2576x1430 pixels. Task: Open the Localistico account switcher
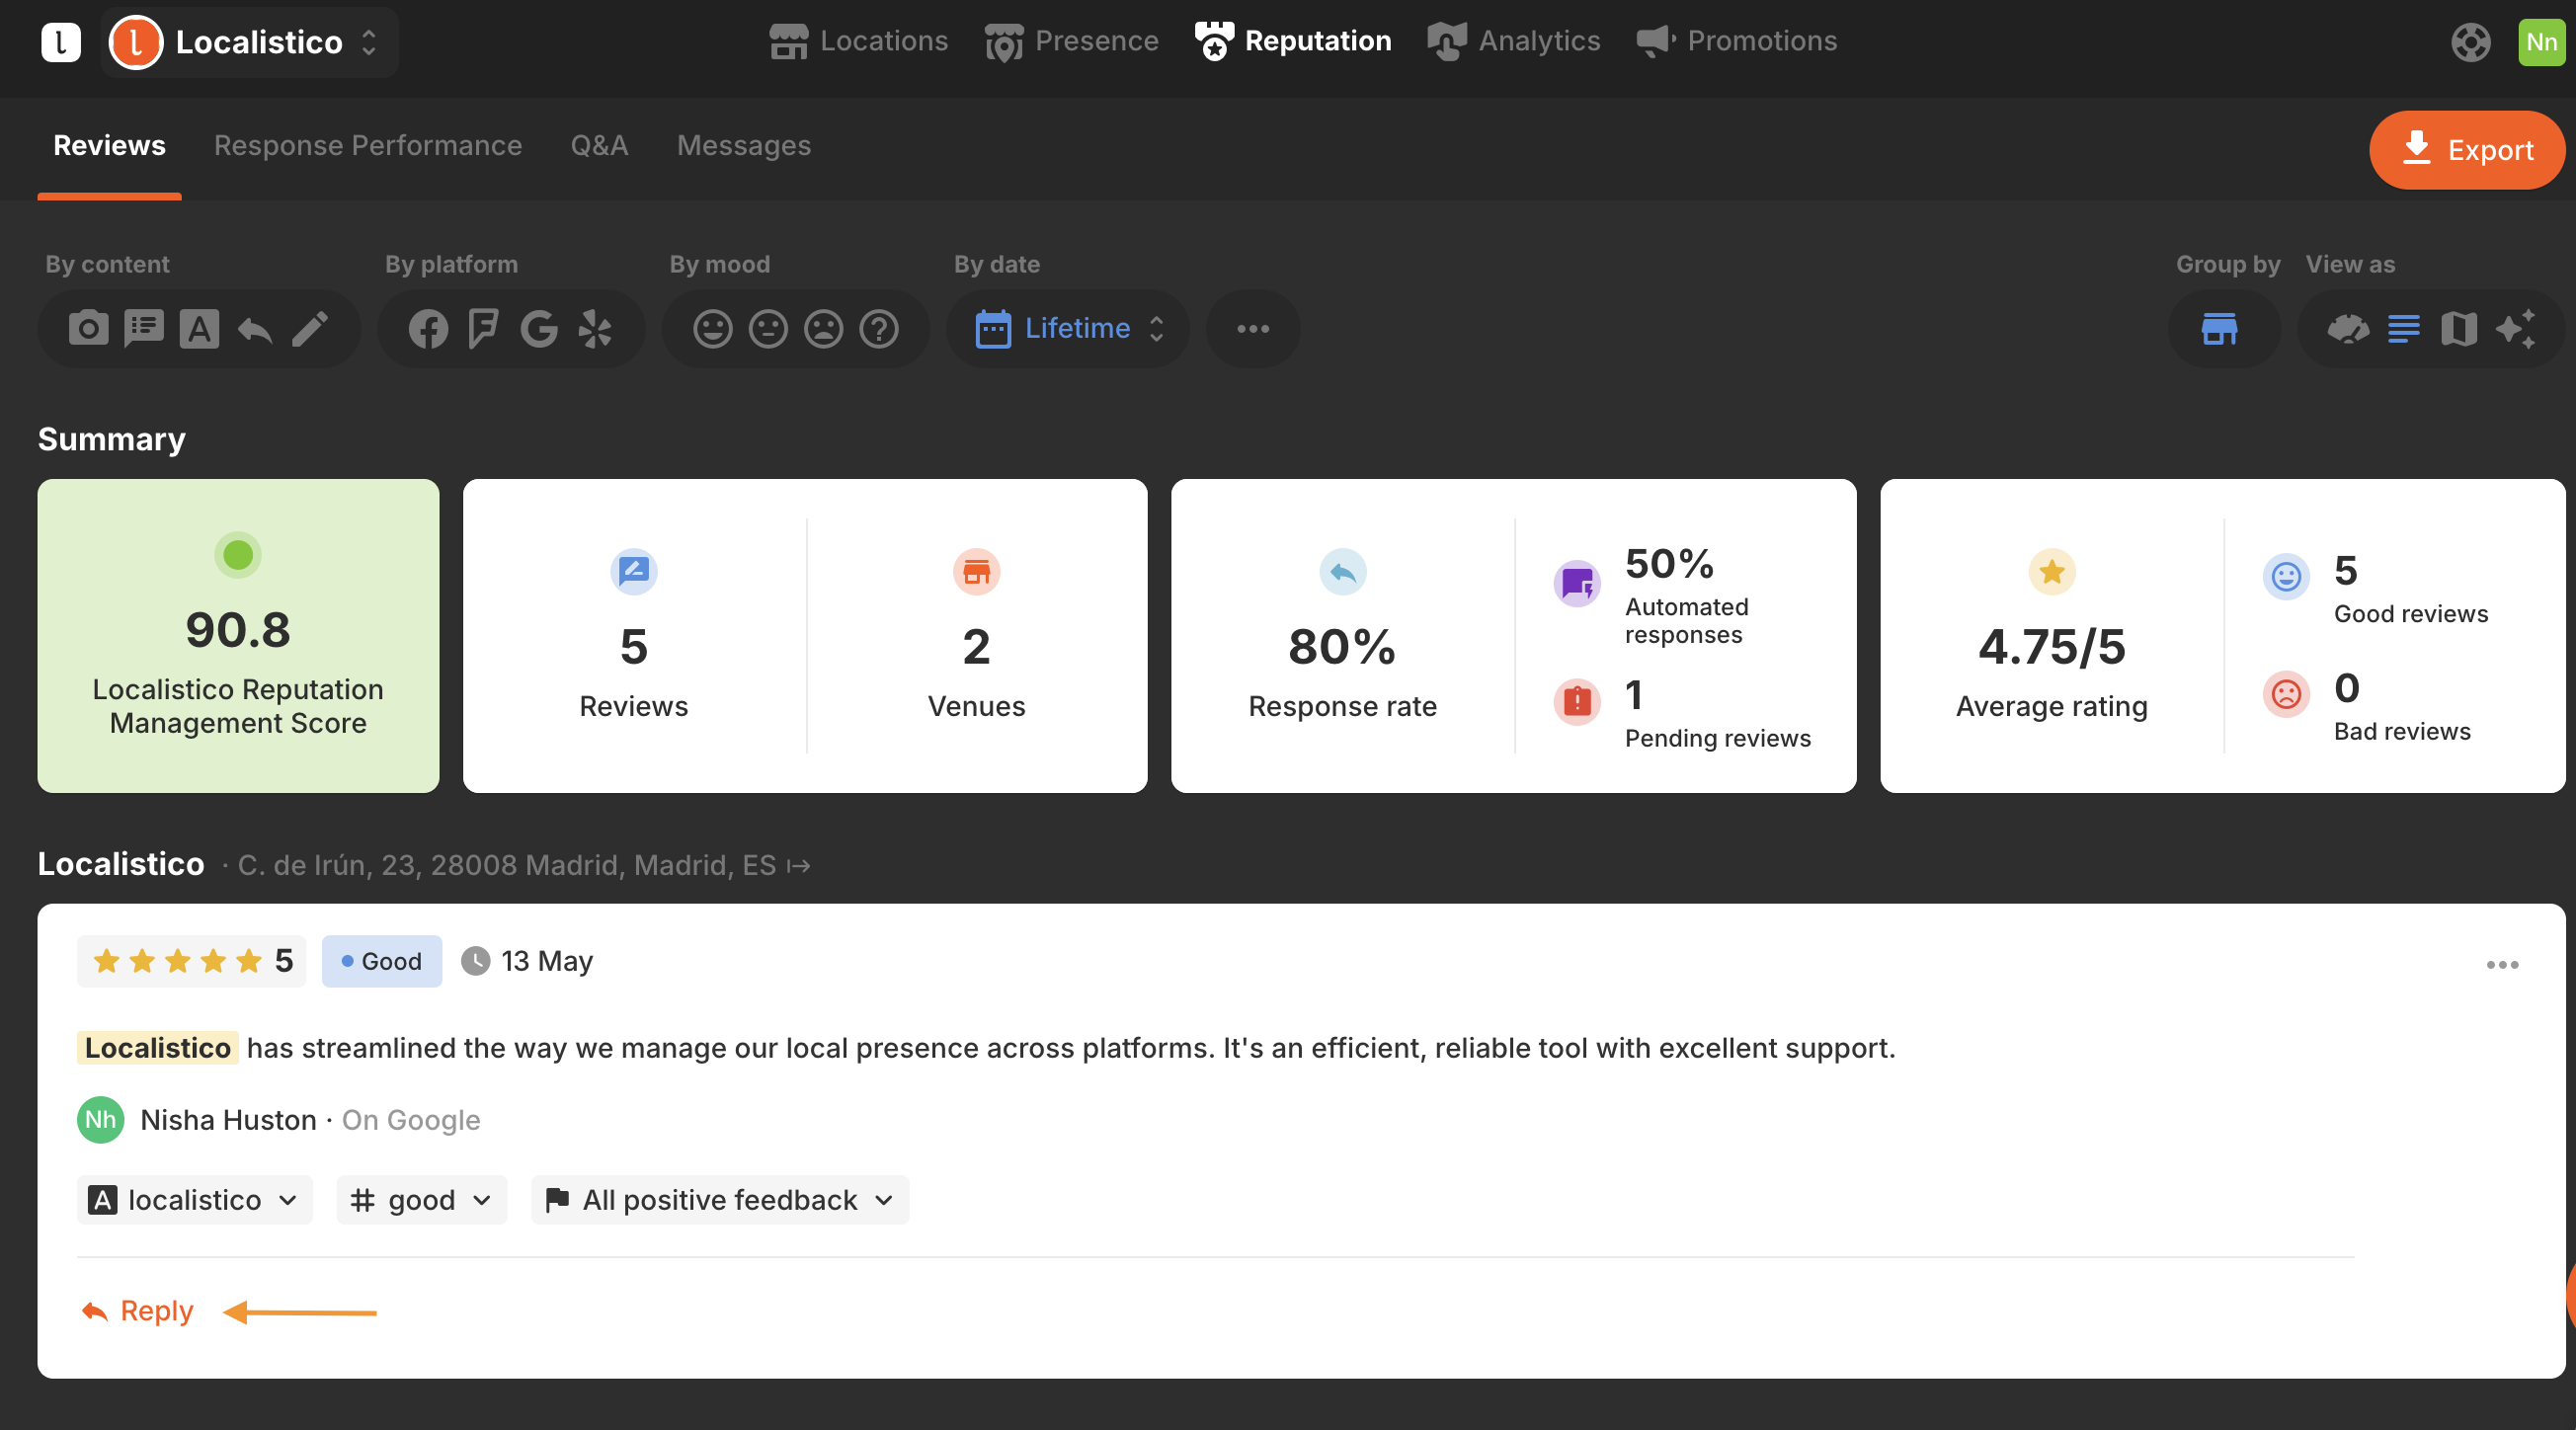pos(249,42)
